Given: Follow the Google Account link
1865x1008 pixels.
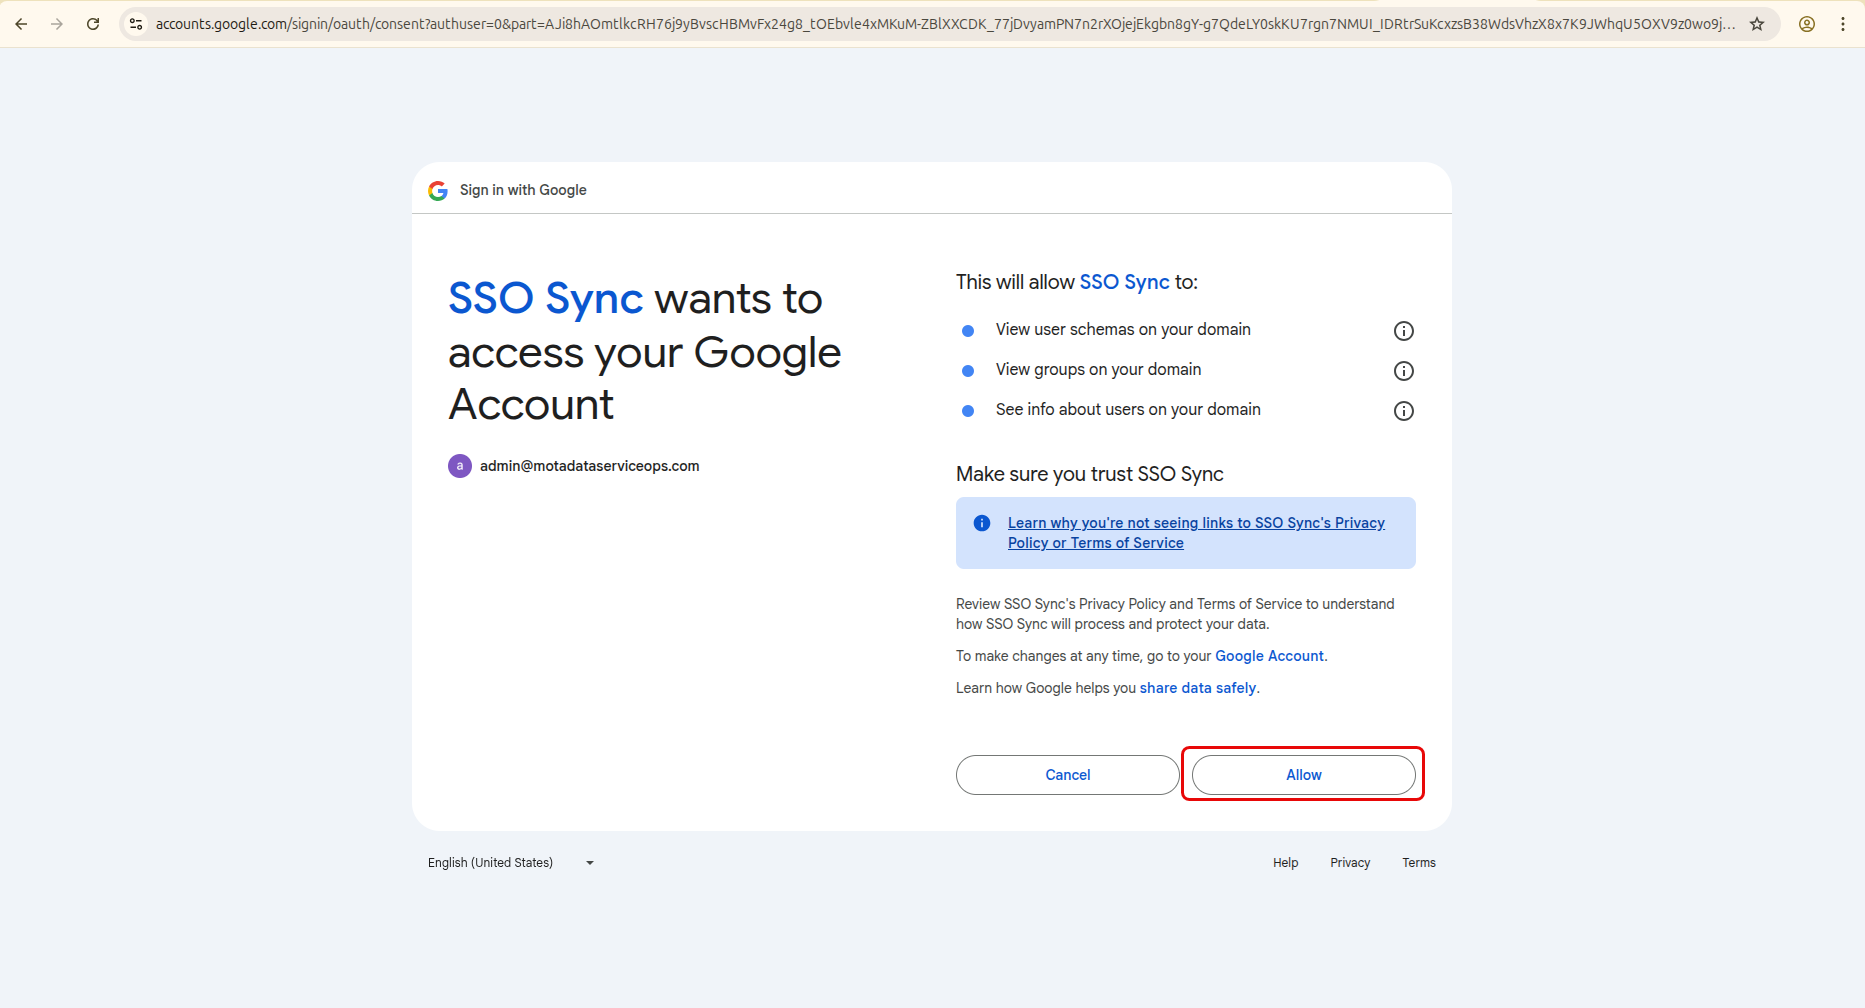Looking at the screenshot, I should click(x=1269, y=656).
